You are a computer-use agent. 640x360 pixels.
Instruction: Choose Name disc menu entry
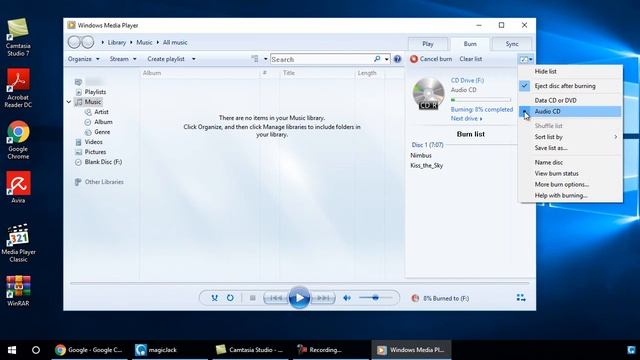point(570,162)
